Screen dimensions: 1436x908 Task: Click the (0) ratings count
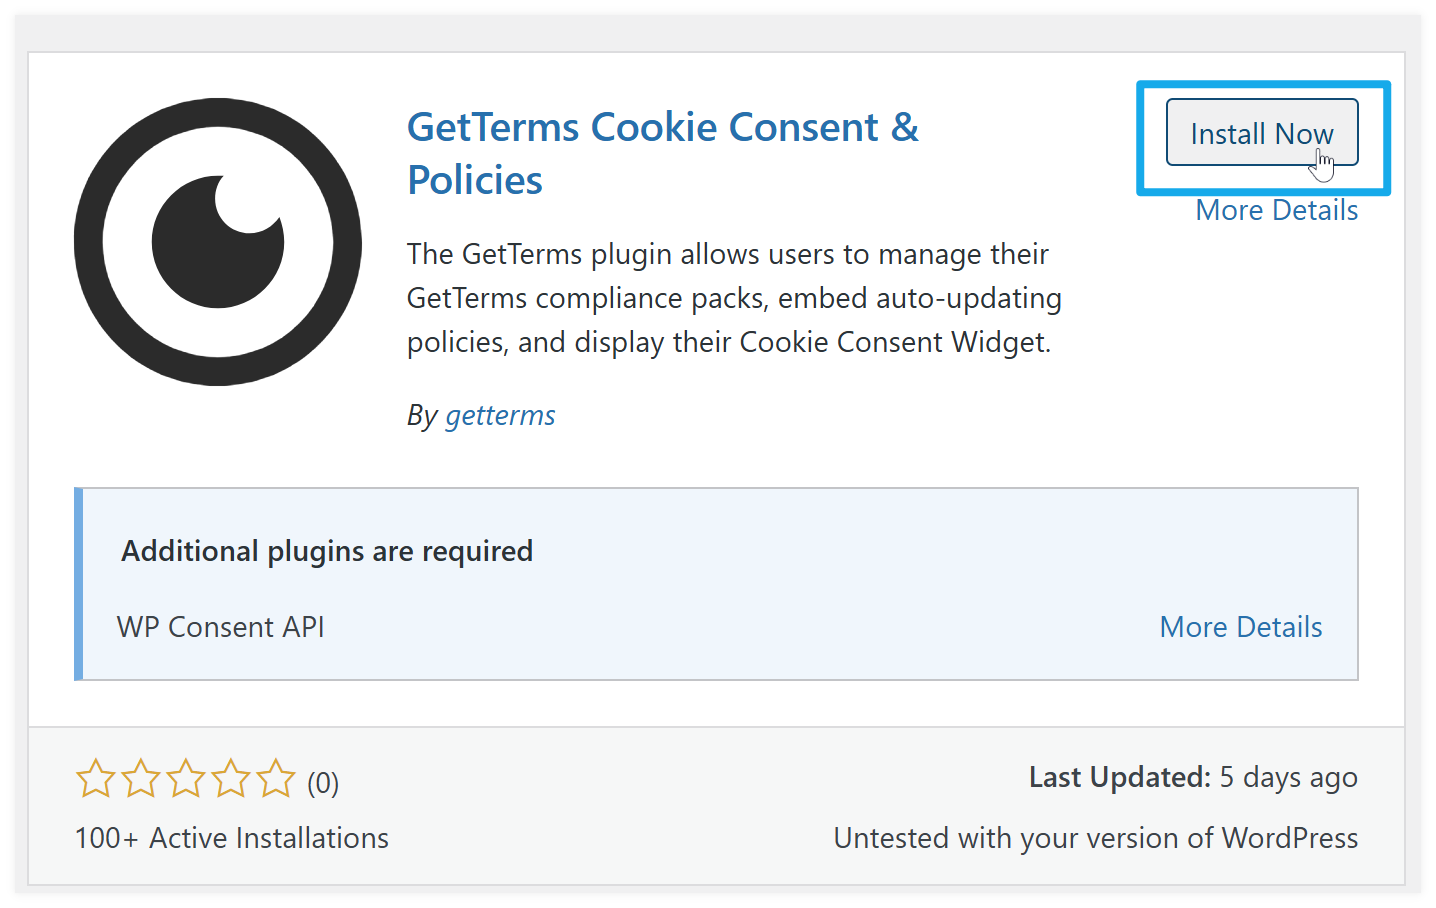tap(323, 782)
